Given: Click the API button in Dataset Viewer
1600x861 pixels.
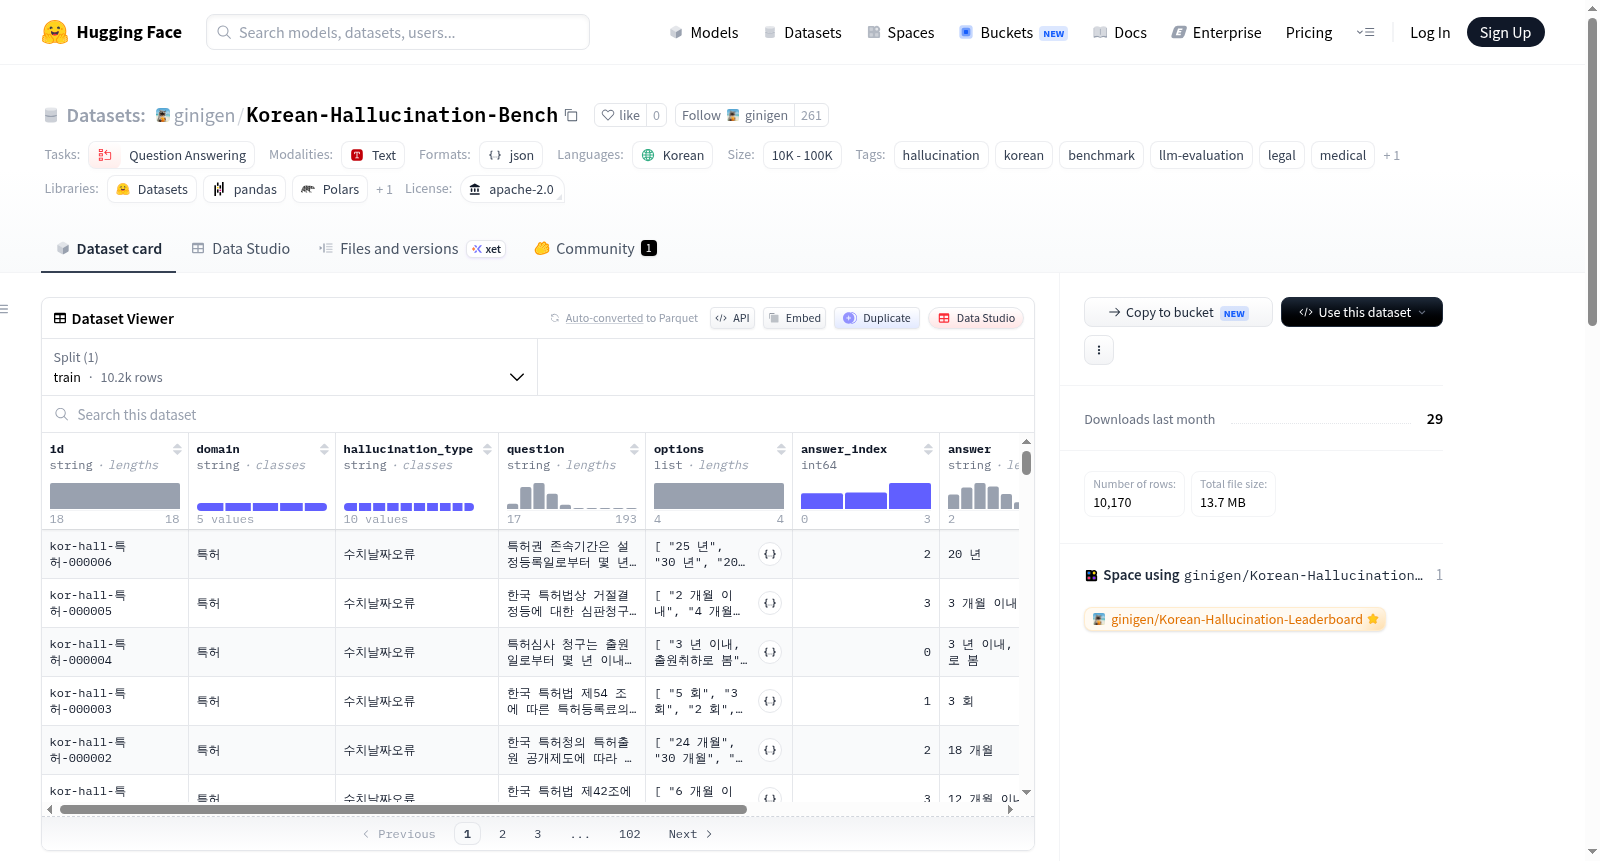Looking at the screenshot, I should pyautogui.click(x=732, y=318).
